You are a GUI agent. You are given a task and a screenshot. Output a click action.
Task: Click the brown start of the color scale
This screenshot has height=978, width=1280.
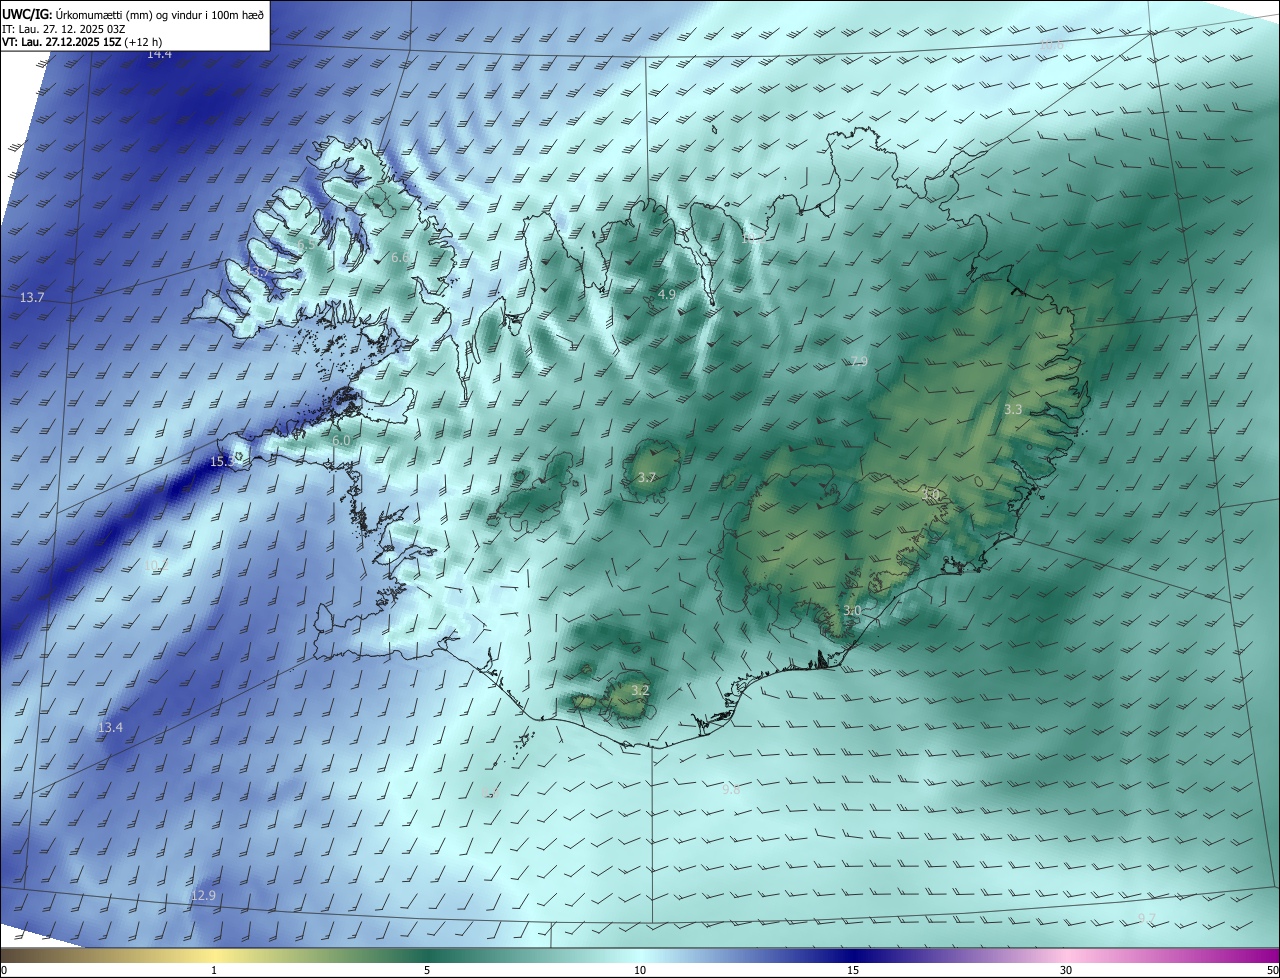click(x=15, y=956)
